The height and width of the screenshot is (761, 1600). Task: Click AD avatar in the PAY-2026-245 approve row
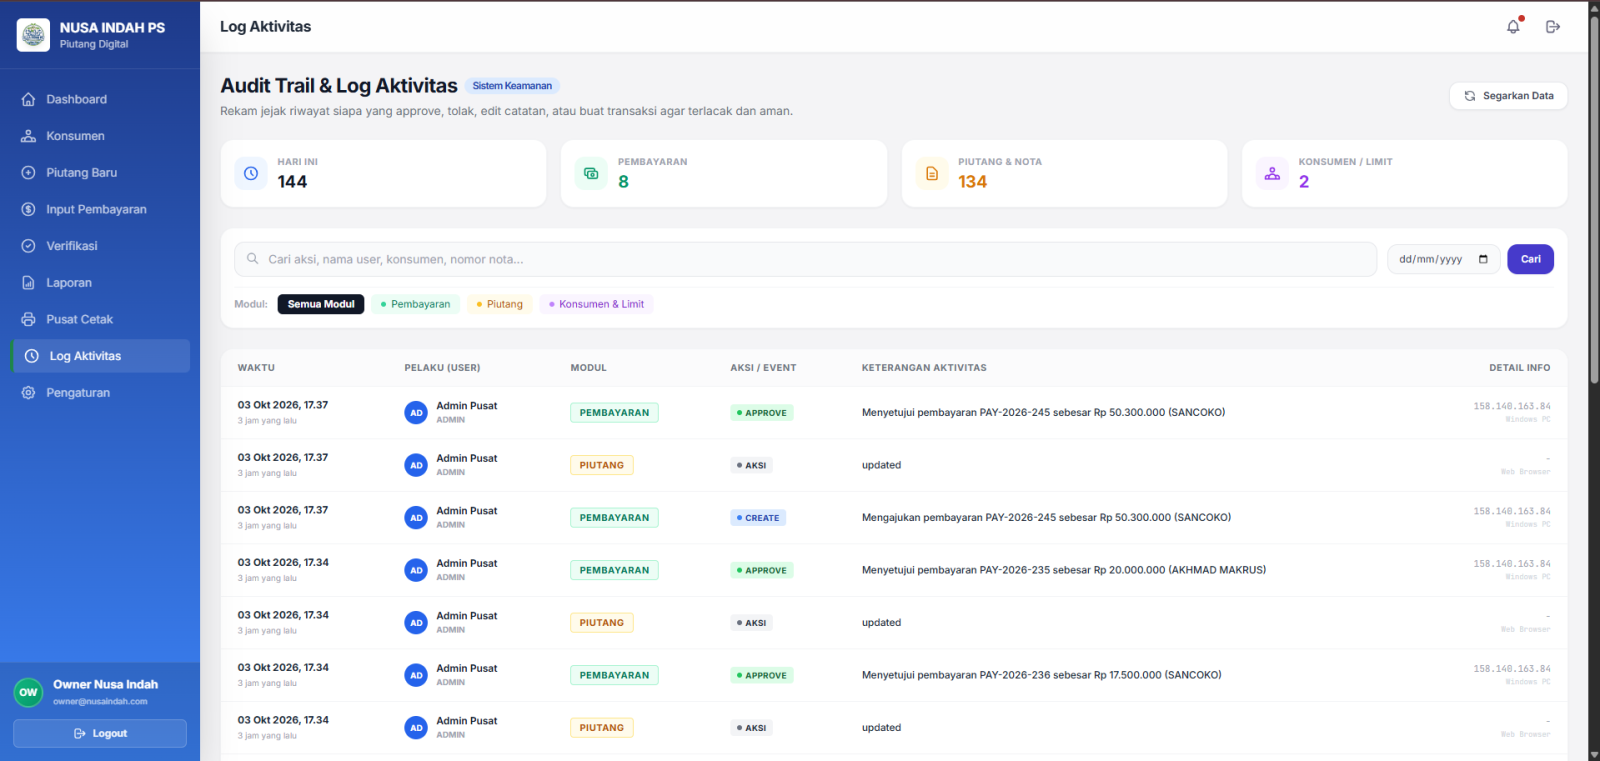[x=416, y=413]
